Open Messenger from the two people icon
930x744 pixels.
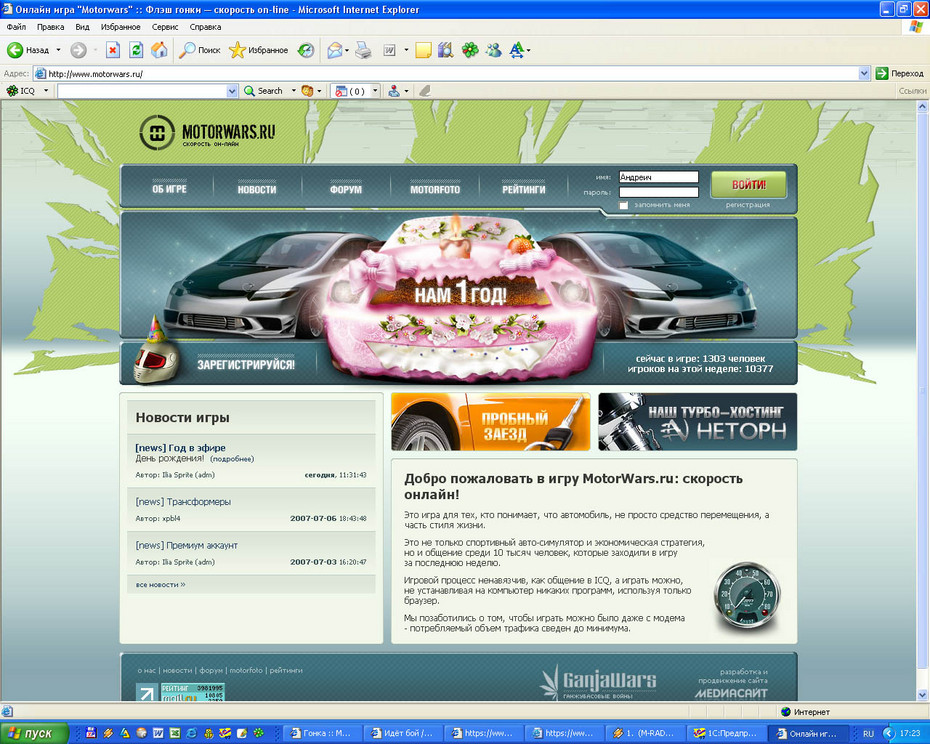click(493, 50)
